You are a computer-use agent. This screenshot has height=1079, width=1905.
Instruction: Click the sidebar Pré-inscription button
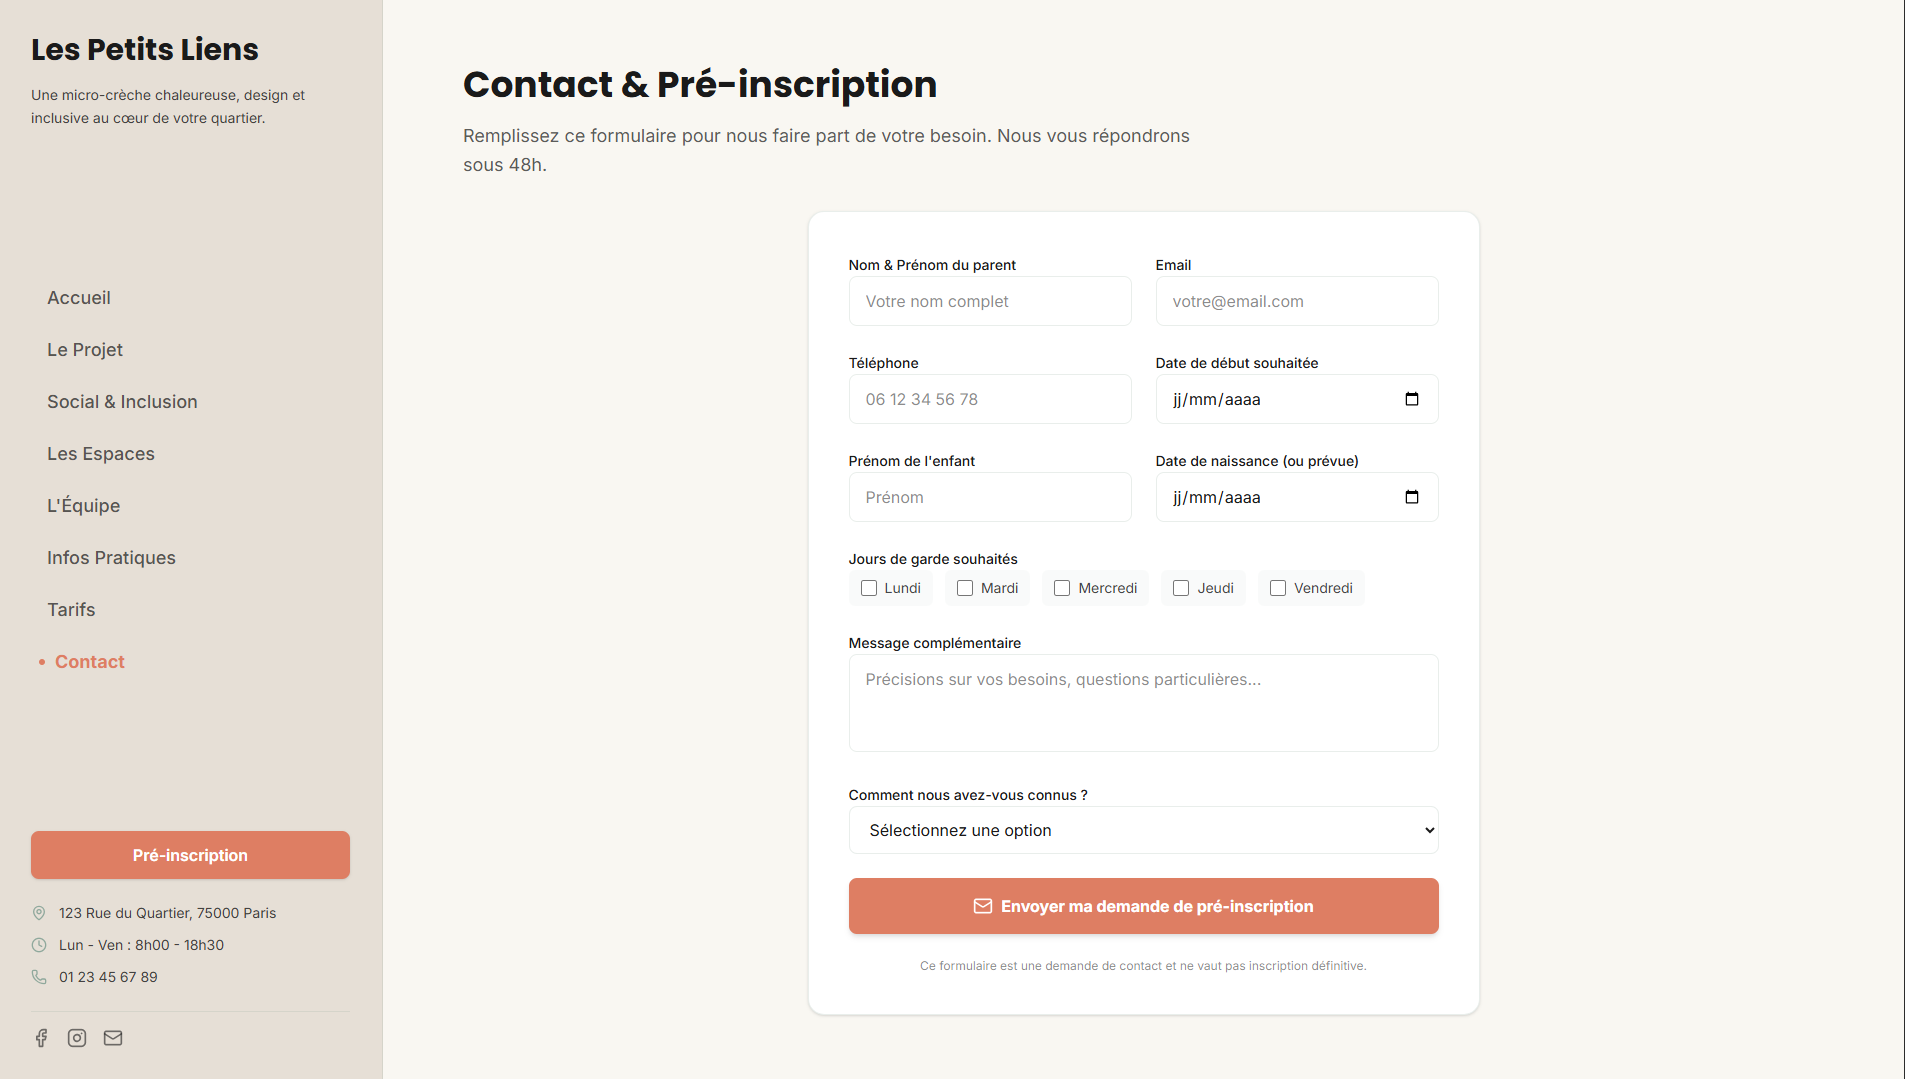[x=190, y=855]
